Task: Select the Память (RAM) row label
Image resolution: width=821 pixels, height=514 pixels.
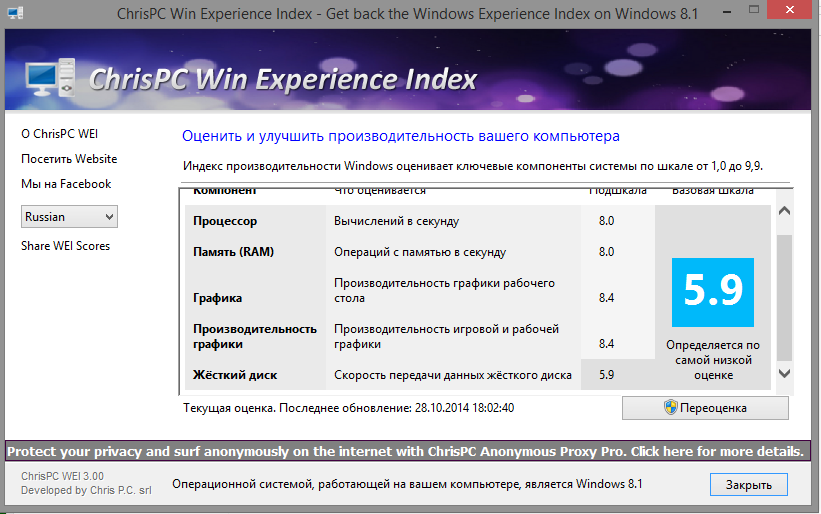Action: click(234, 252)
